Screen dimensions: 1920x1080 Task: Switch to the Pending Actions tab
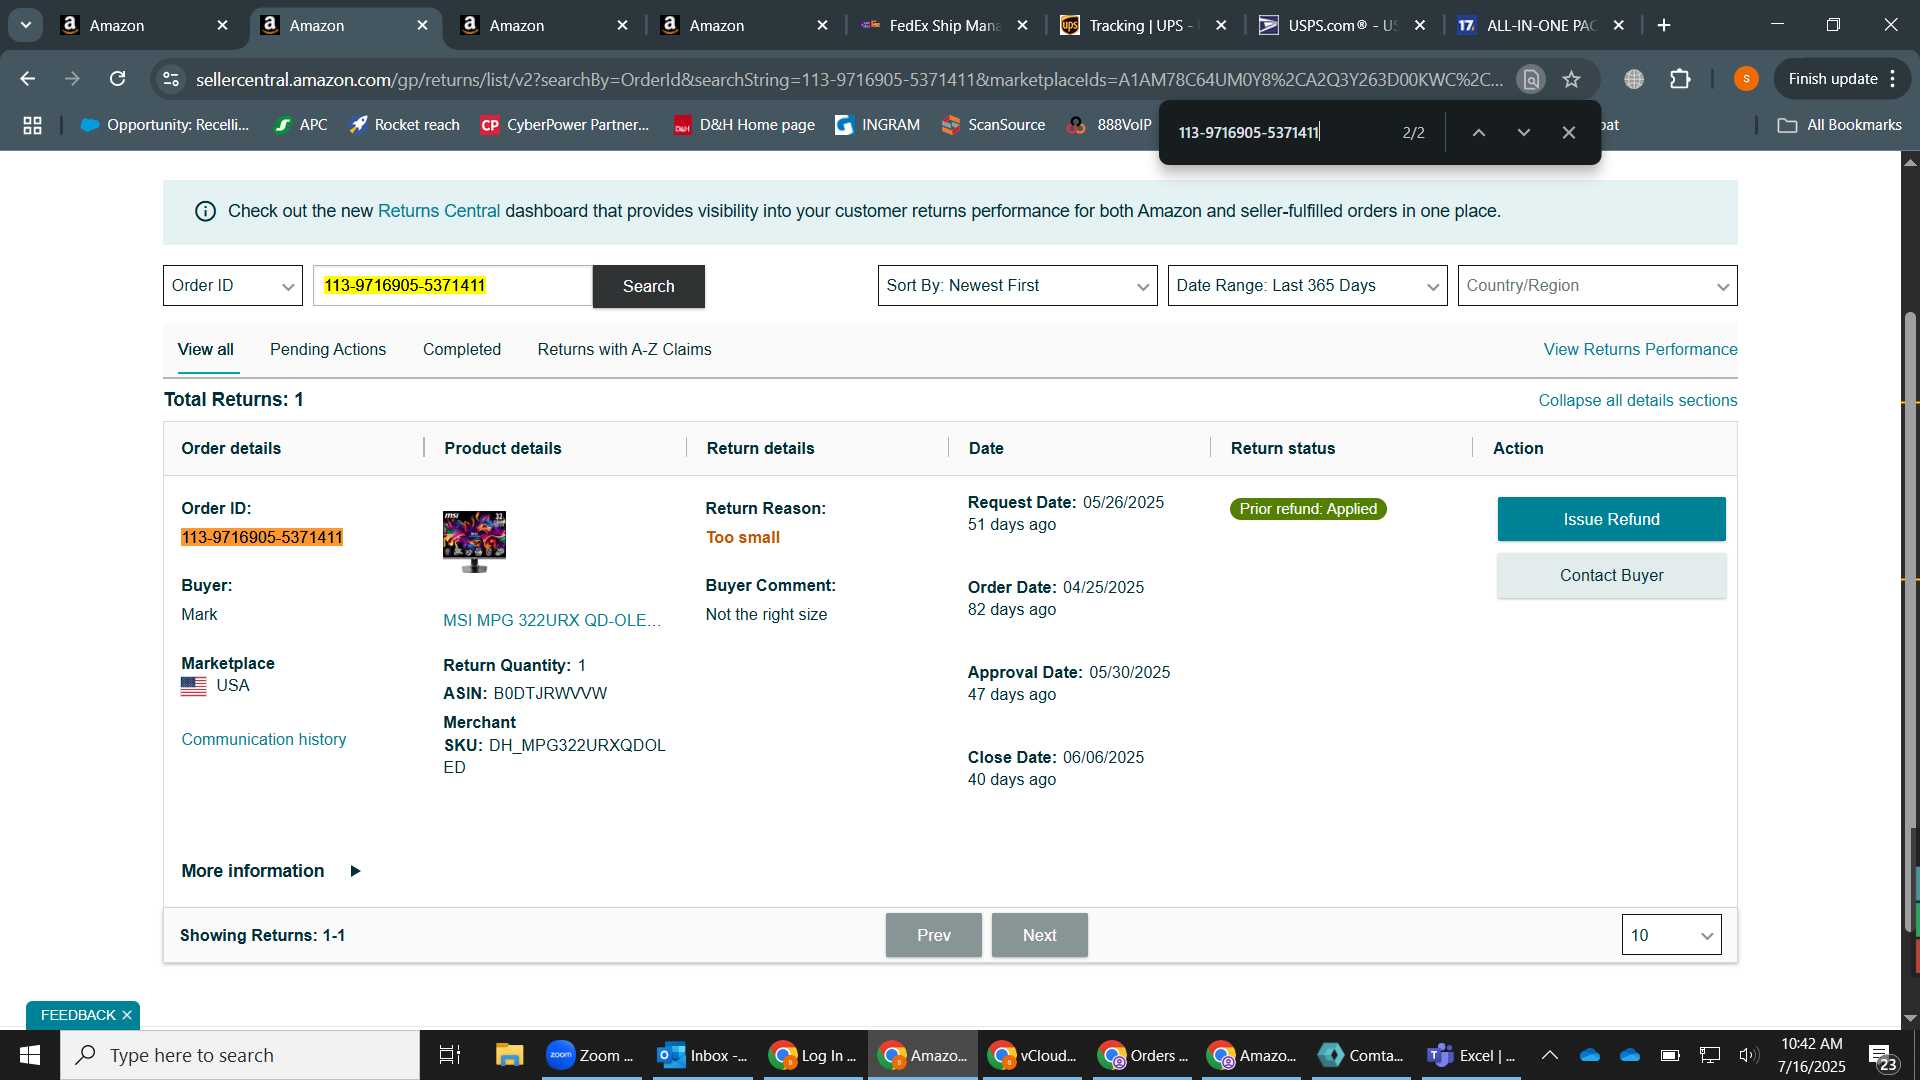(x=328, y=350)
